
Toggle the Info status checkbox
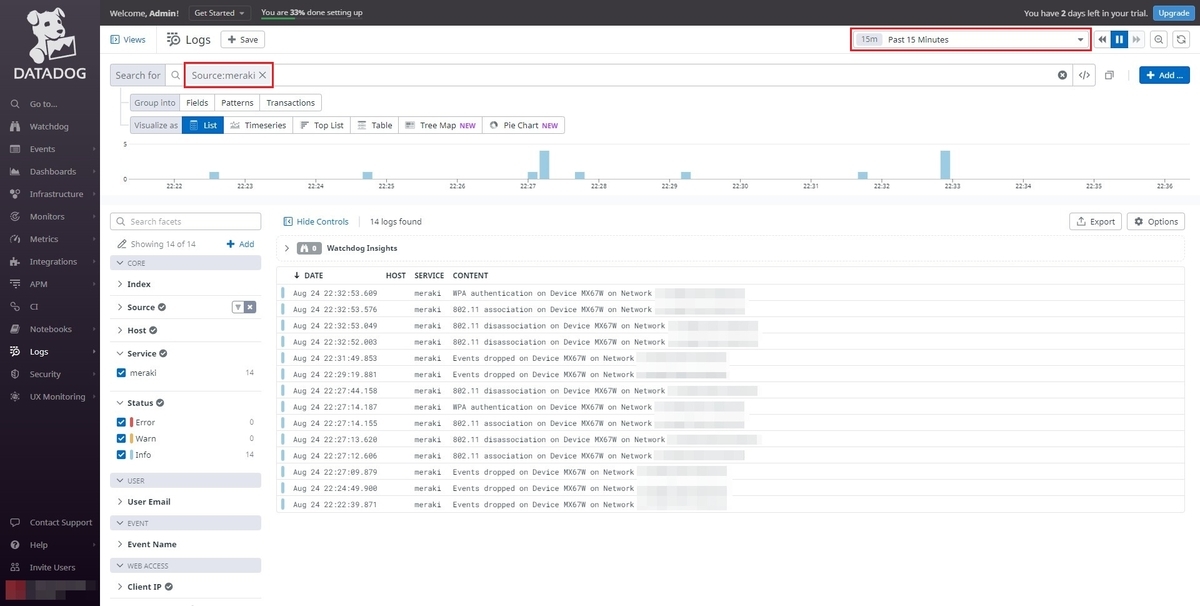(122, 455)
